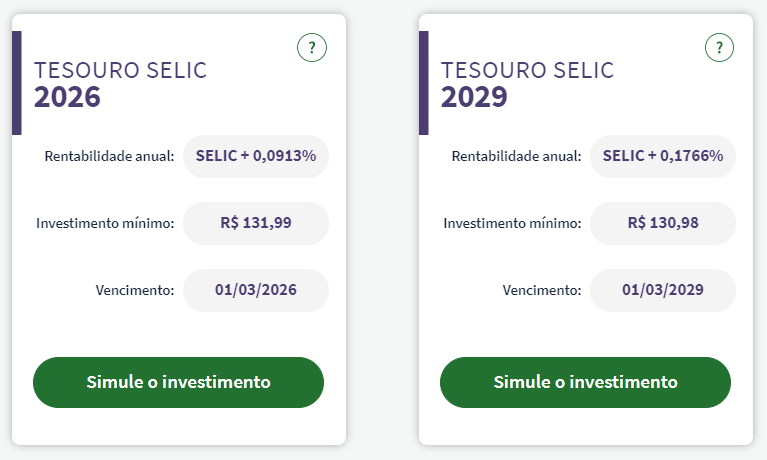
Task: Click "Investimento mínimo" label on the 2029 card
Action: coord(513,223)
